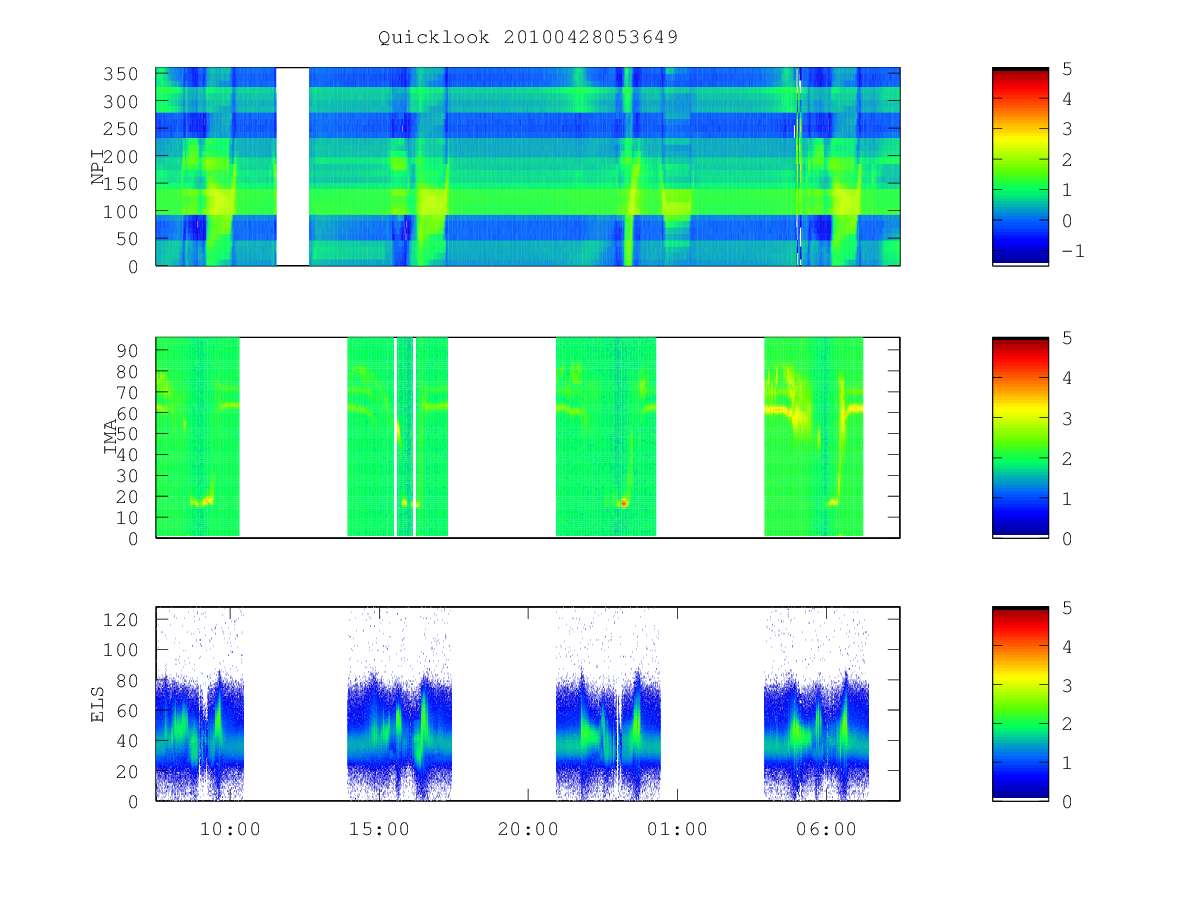The height and width of the screenshot is (900, 1200).
Task: Click the Quicklook 20100428053649 plot title
Action: click(x=528, y=38)
